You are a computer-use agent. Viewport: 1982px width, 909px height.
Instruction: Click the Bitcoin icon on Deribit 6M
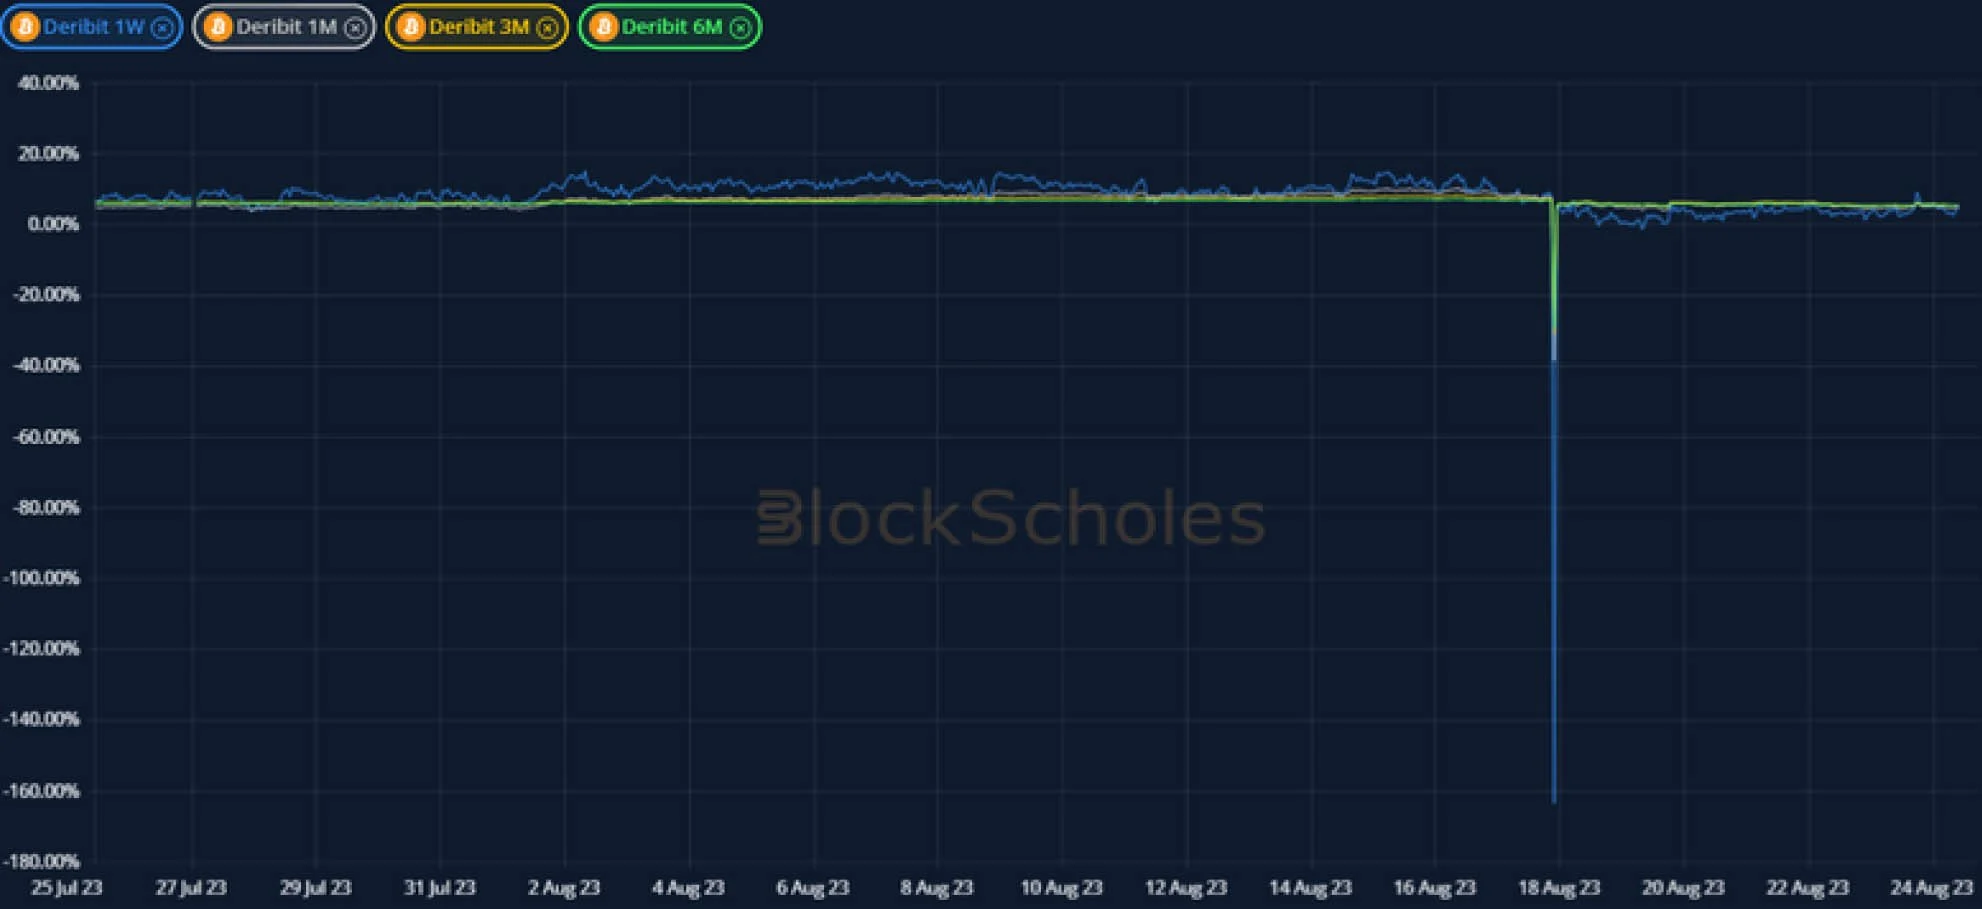[x=603, y=27]
